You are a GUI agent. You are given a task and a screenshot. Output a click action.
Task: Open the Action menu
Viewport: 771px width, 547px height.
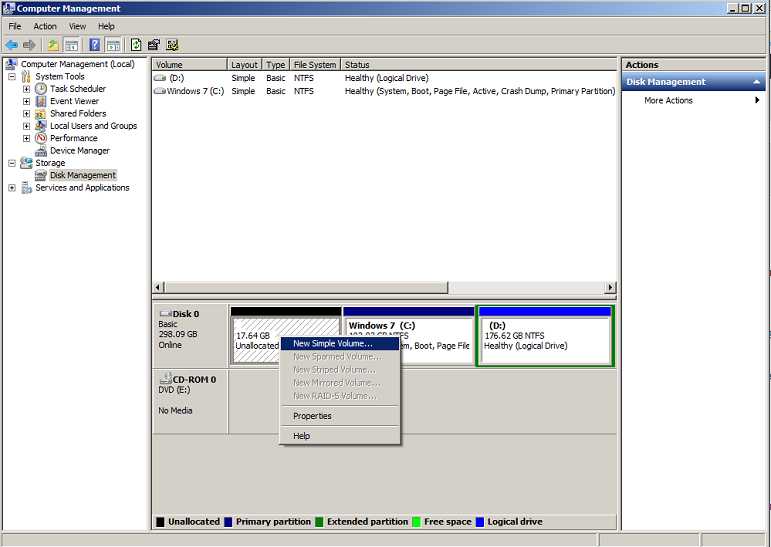coord(45,26)
